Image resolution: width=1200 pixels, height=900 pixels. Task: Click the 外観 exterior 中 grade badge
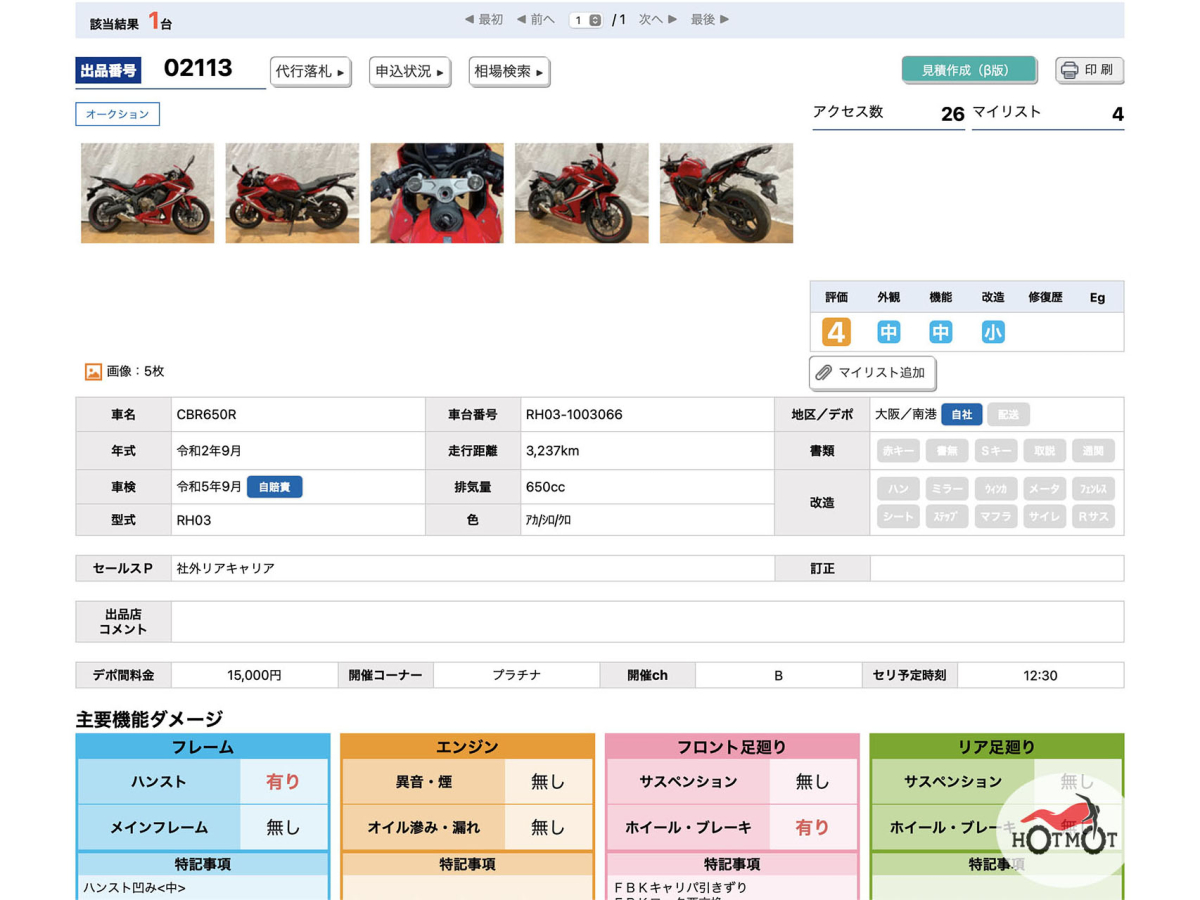888,332
